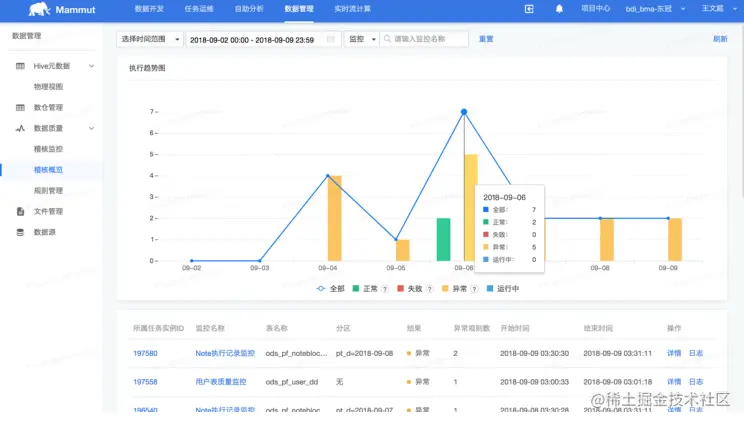Open 规则管理 sidebar item
744x422 pixels.
[x=48, y=191]
